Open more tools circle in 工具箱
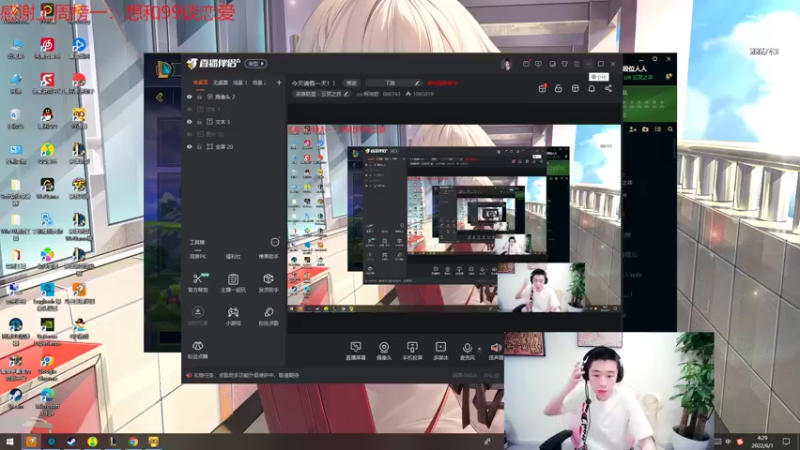The height and width of the screenshot is (450, 800). point(274,242)
